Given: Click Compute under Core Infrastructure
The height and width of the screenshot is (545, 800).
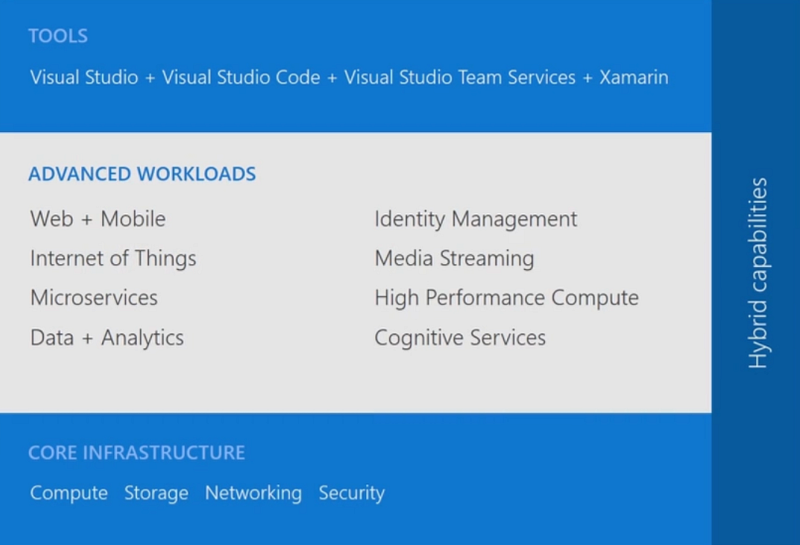Looking at the screenshot, I should [69, 493].
